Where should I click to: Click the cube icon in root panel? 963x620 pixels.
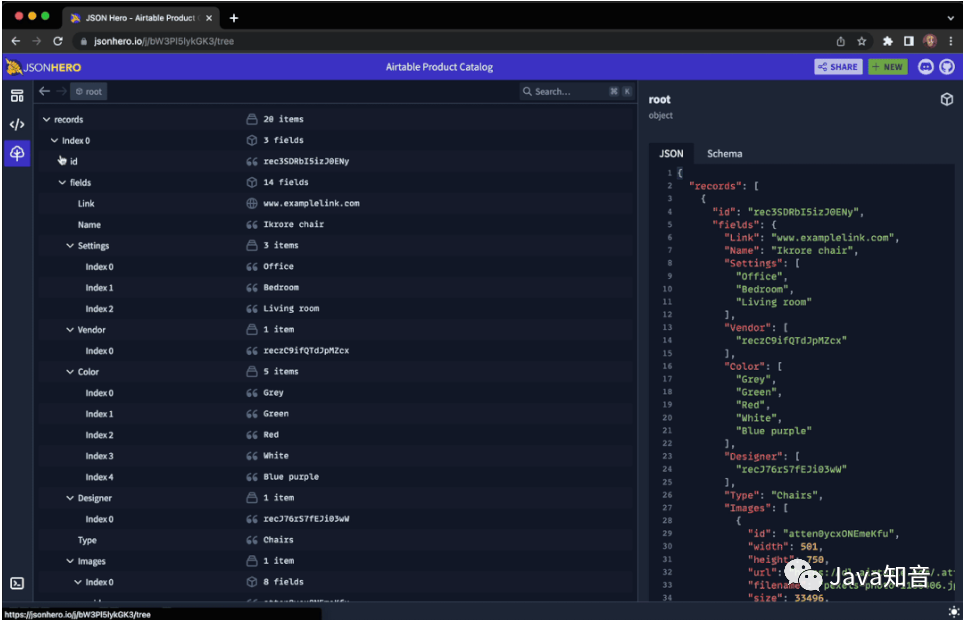click(x=946, y=99)
